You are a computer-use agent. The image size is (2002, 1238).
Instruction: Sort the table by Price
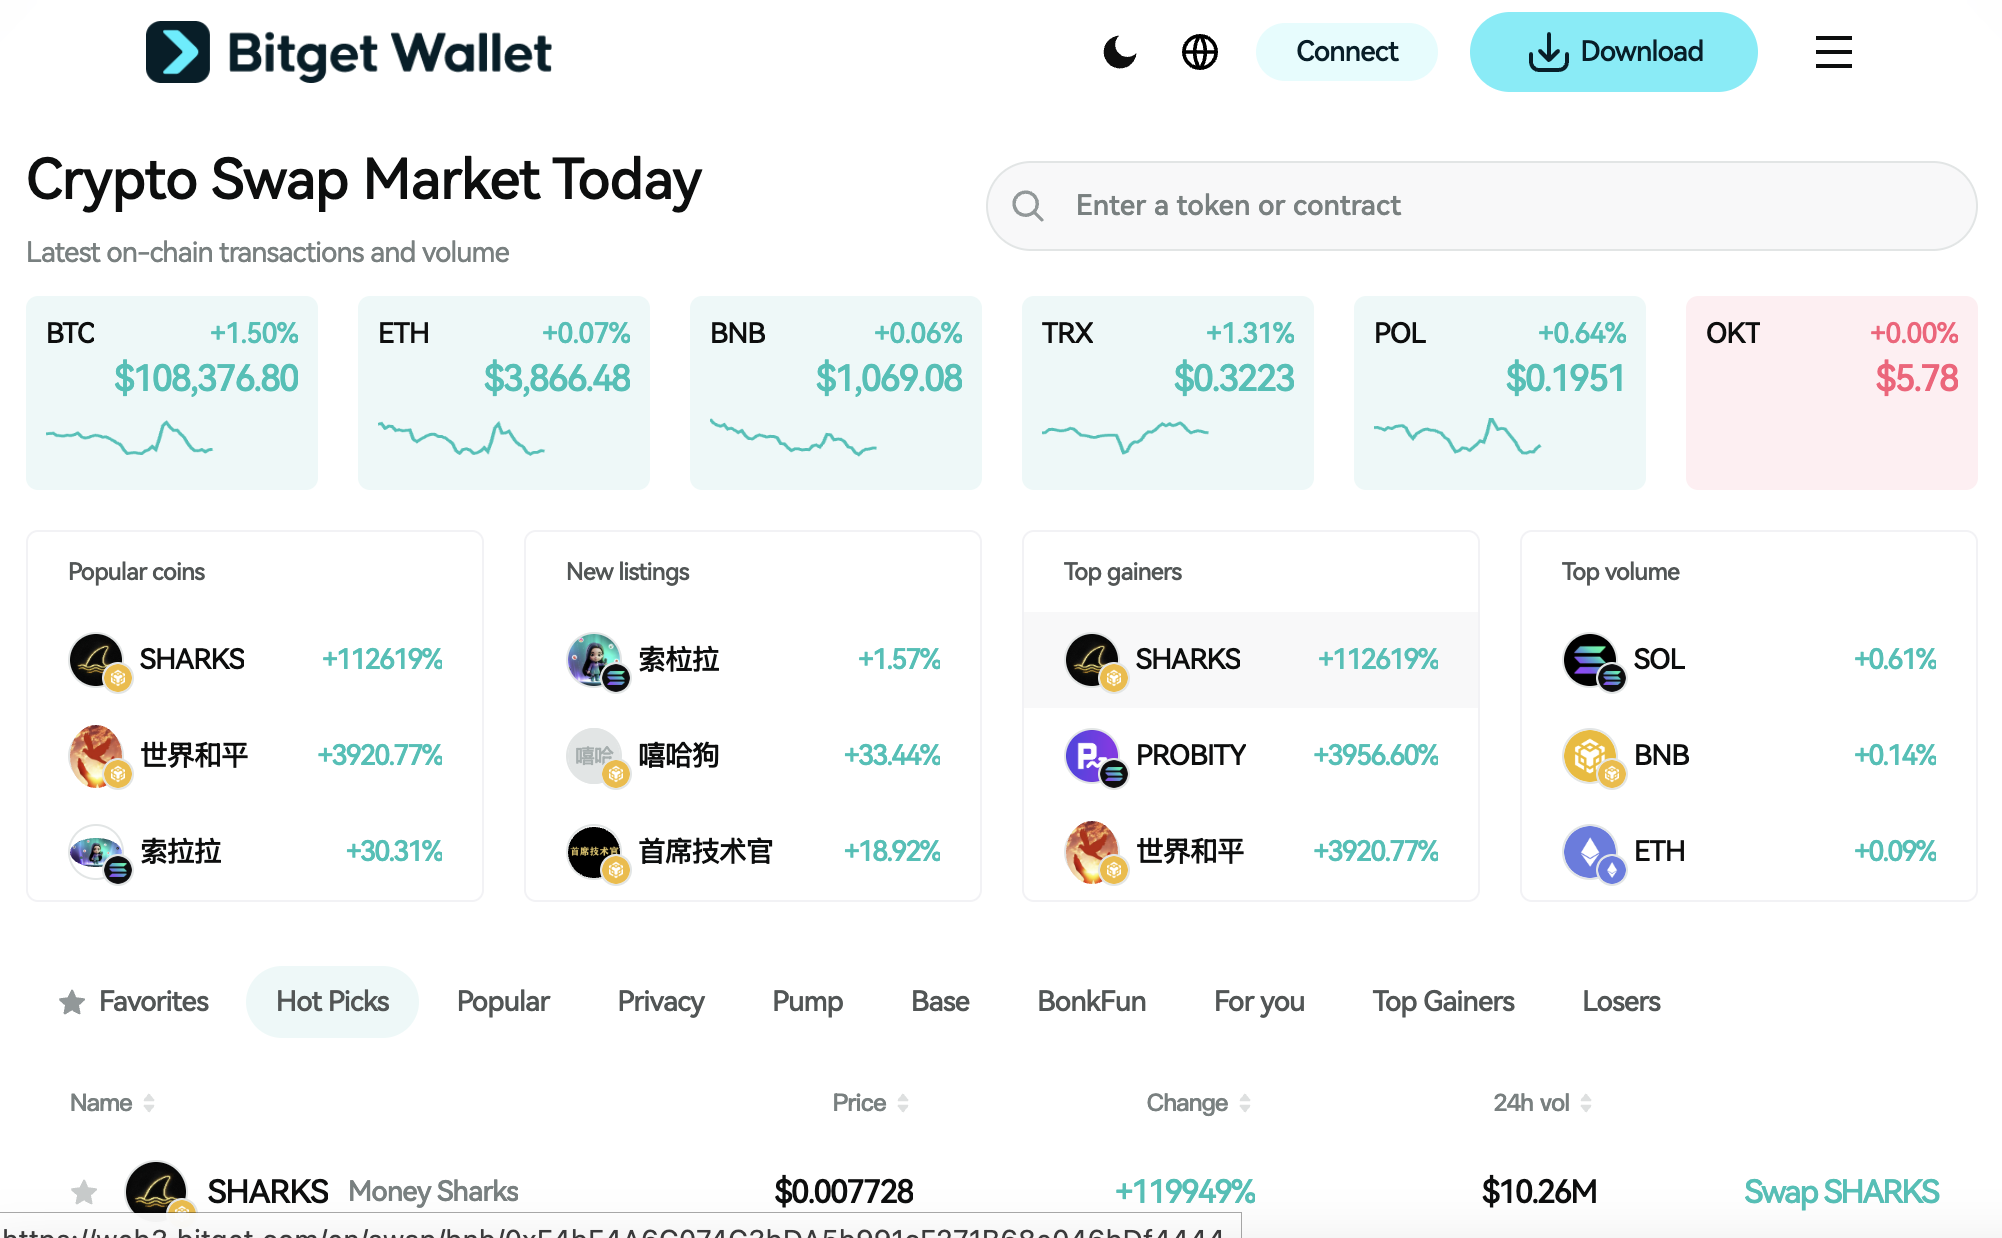(x=870, y=1103)
